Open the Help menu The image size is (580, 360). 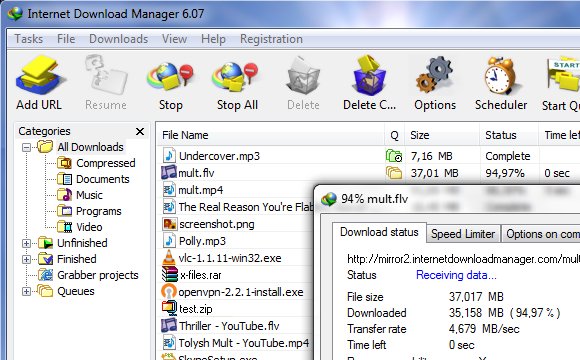pyautogui.click(x=213, y=39)
